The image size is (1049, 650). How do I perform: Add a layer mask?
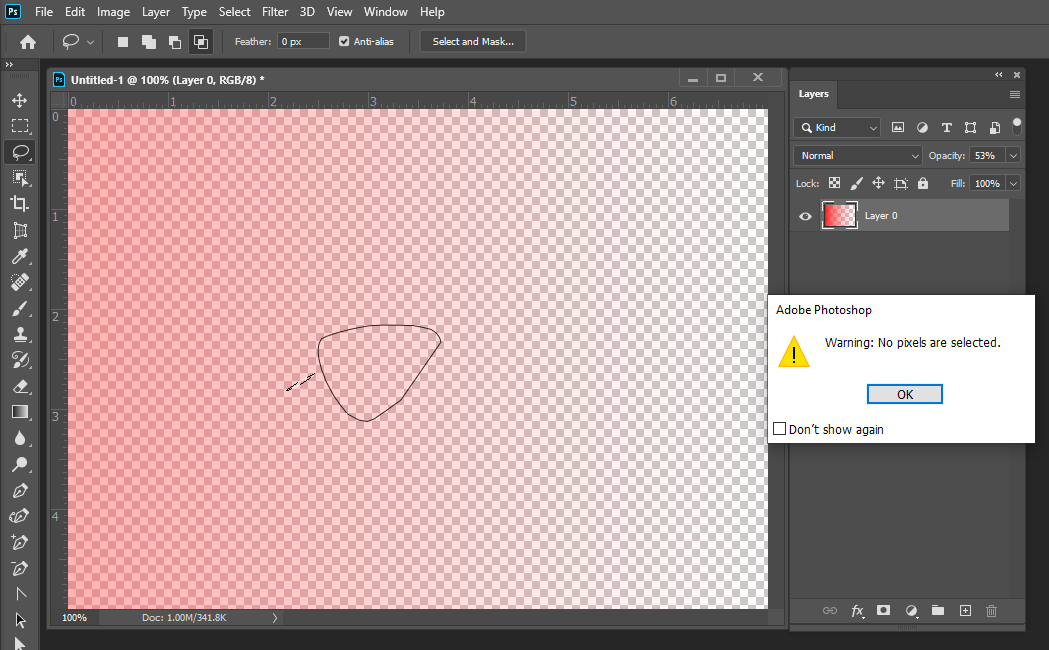pyautogui.click(x=883, y=610)
